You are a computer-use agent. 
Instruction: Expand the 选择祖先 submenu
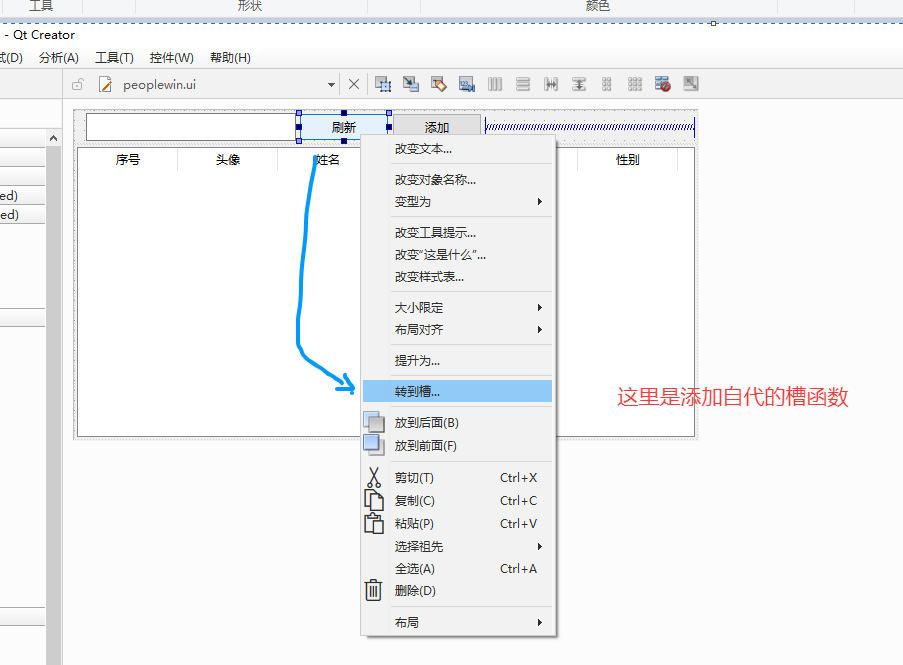point(457,546)
